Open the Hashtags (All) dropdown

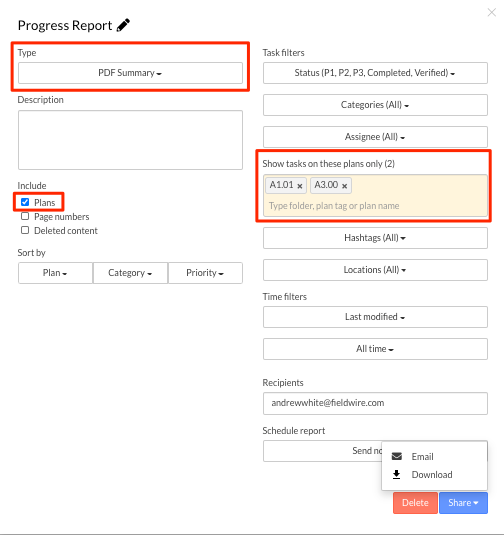375,238
